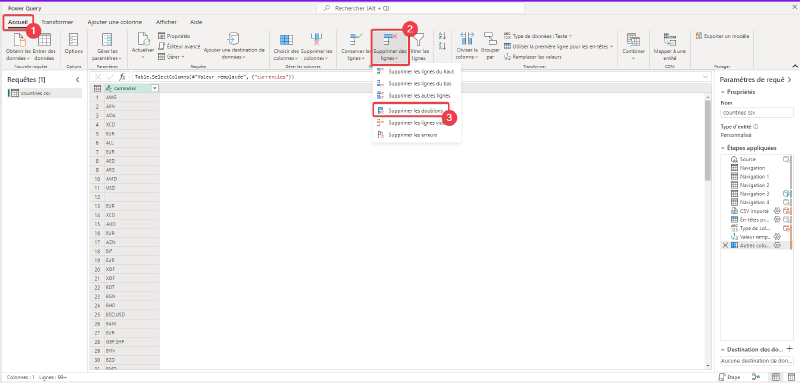Screen dimensions: 800x383
Task: Open the Supprimer des lignes dropdown
Action: (x=390, y=48)
